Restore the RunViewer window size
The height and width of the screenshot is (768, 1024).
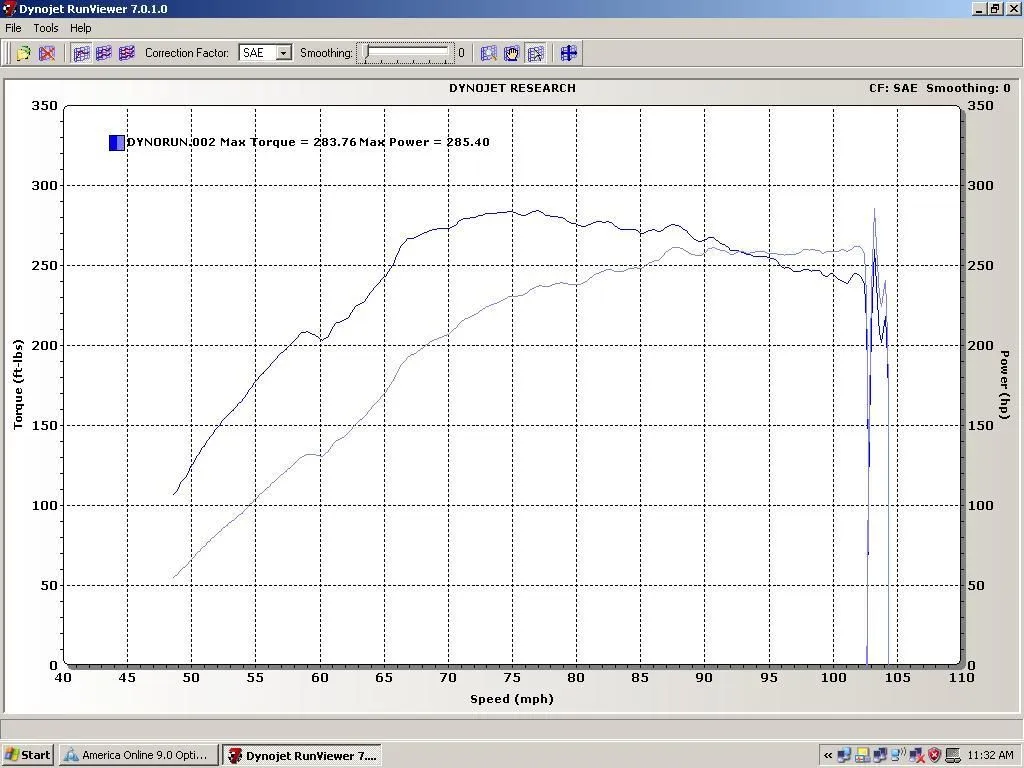click(x=995, y=8)
